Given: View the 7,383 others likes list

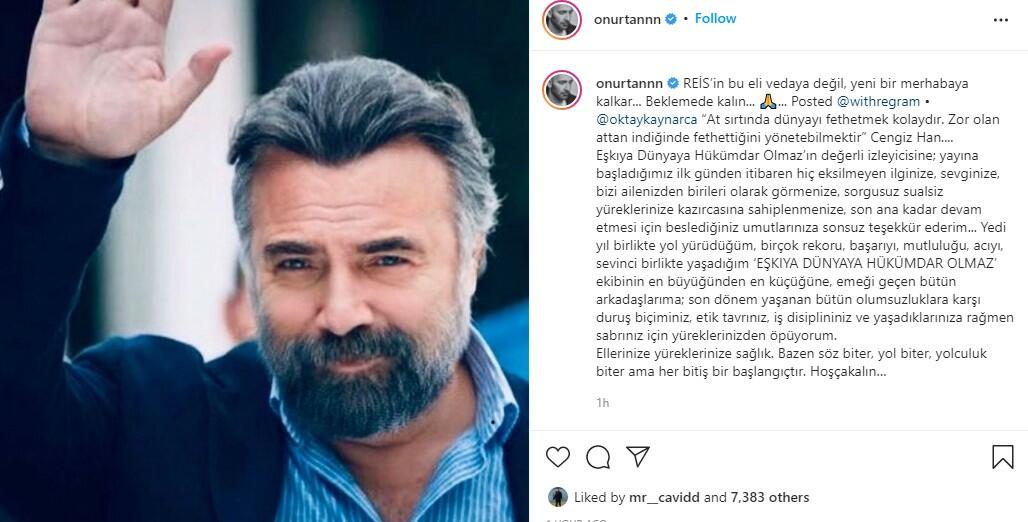Looking at the screenshot, I should coord(767,498).
